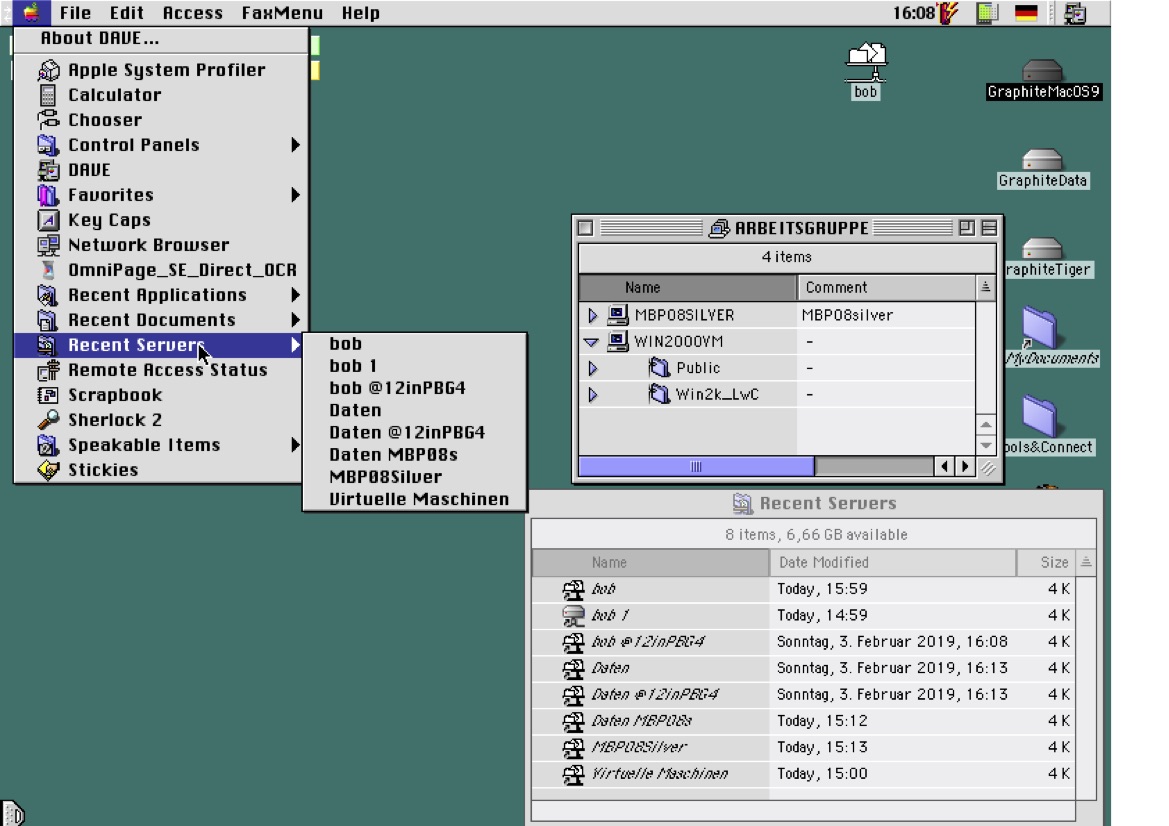
Task: Choose 'Daten MBP08s' from Recent Servers submenu
Action: point(415,455)
